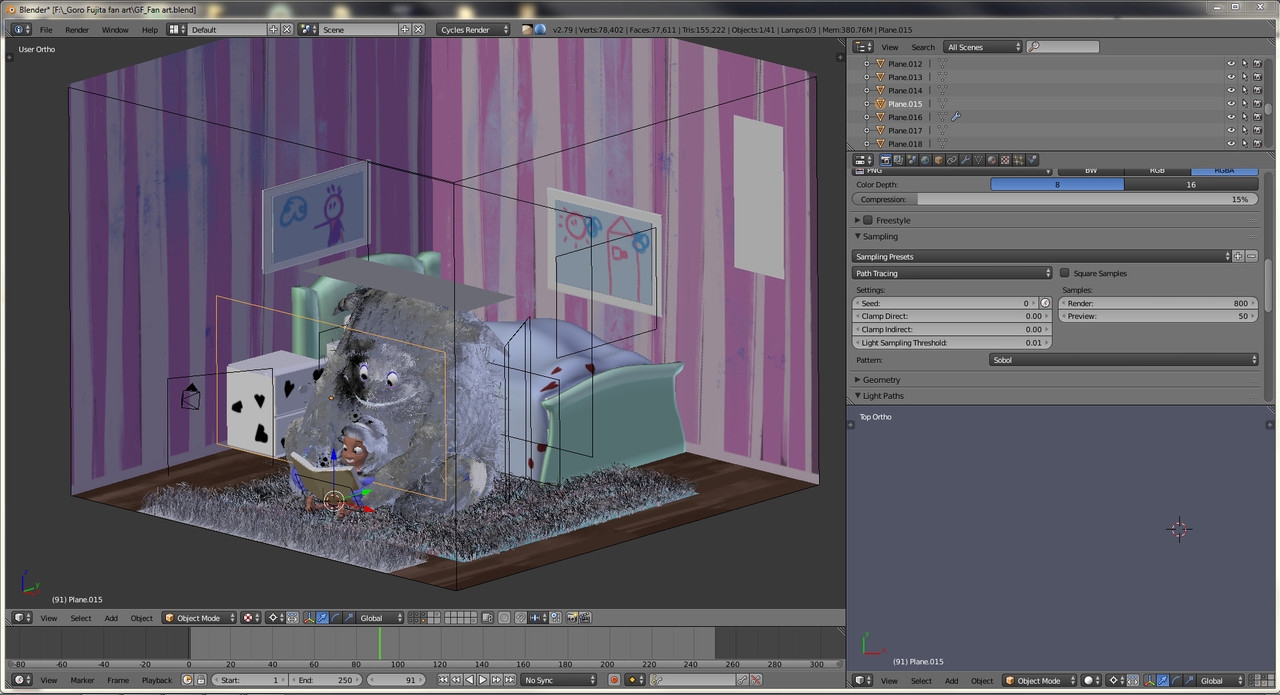Open the Particles properties tab
The image size is (1280, 695).
coord(1018,160)
